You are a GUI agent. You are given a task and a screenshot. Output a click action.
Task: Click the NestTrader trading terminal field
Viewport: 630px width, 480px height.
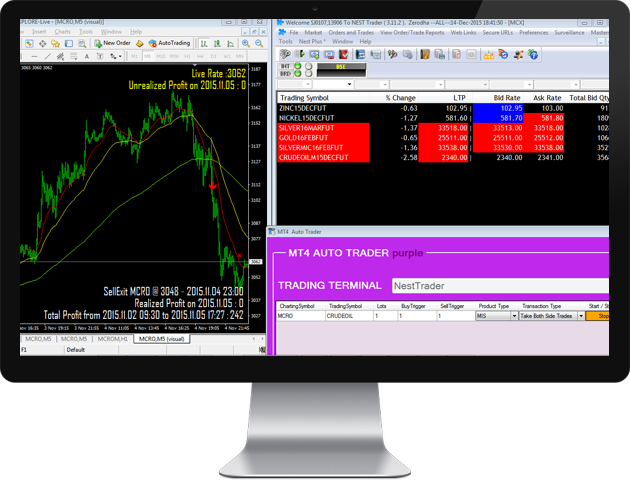point(500,286)
